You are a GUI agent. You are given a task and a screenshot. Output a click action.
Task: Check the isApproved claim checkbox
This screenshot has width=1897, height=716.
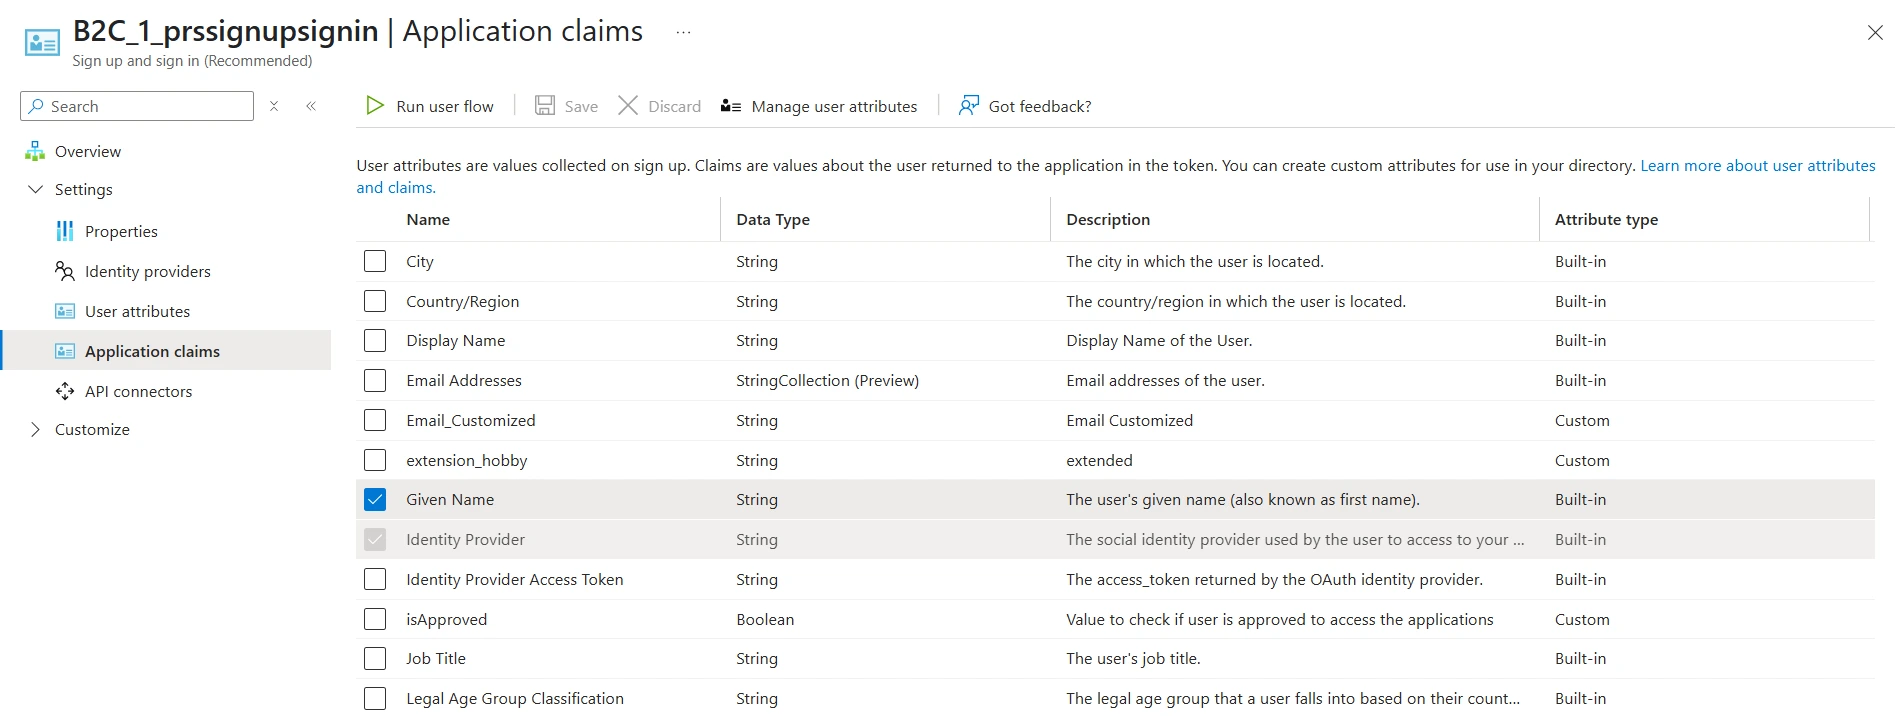(375, 619)
